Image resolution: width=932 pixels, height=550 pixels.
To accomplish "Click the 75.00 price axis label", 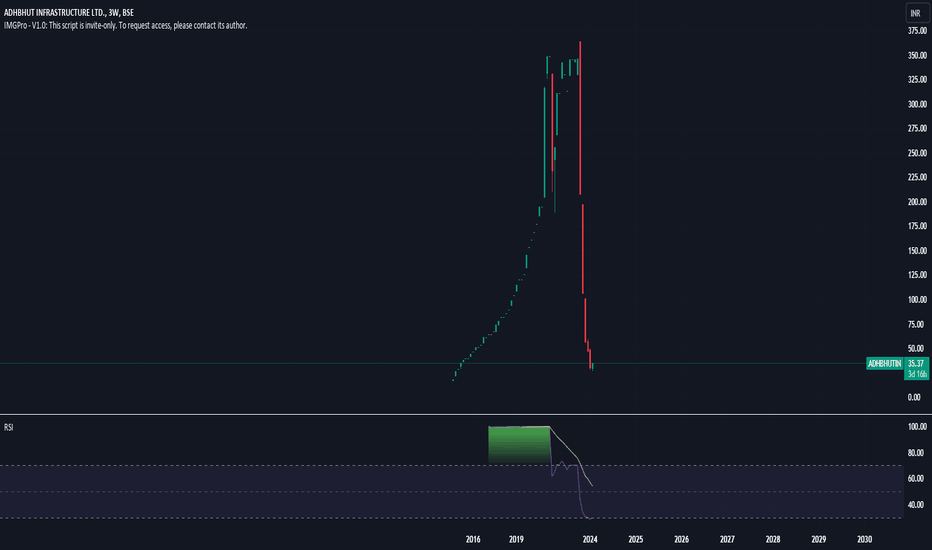I will point(916,324).
